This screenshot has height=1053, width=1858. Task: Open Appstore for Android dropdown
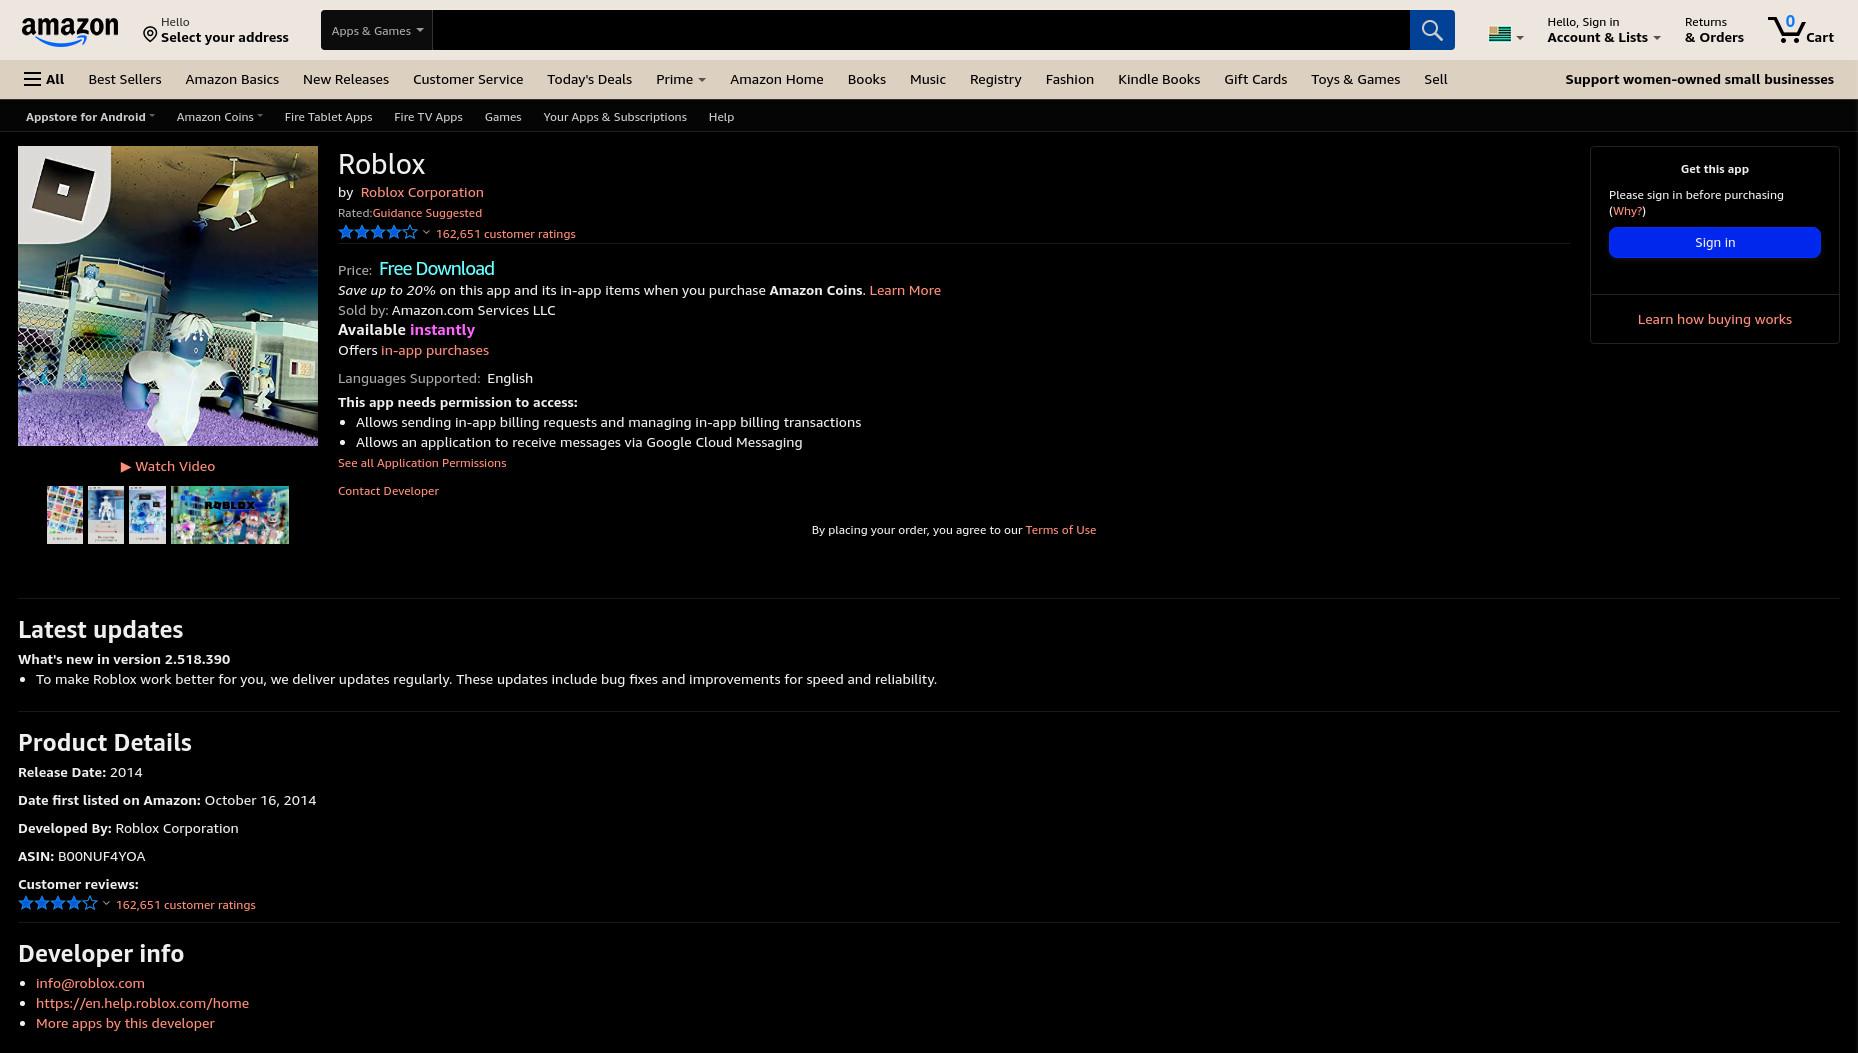[90, 117]
